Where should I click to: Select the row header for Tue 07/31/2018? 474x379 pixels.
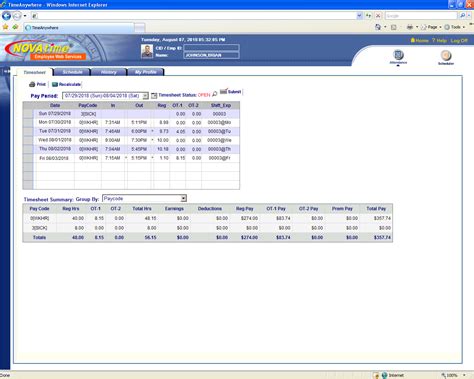click(x=28, y=131)
